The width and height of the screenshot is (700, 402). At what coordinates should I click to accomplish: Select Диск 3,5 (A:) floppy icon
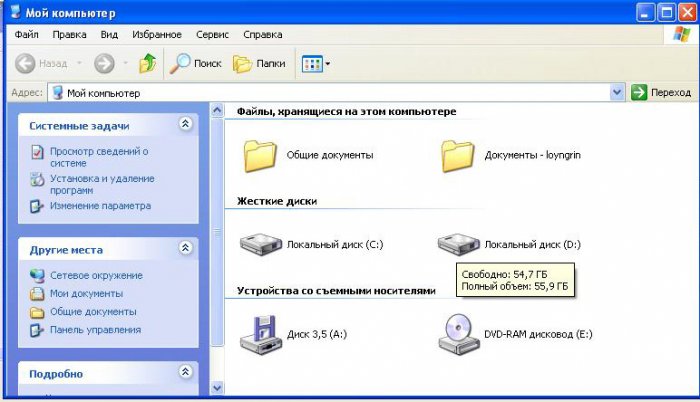click(261, 335)
